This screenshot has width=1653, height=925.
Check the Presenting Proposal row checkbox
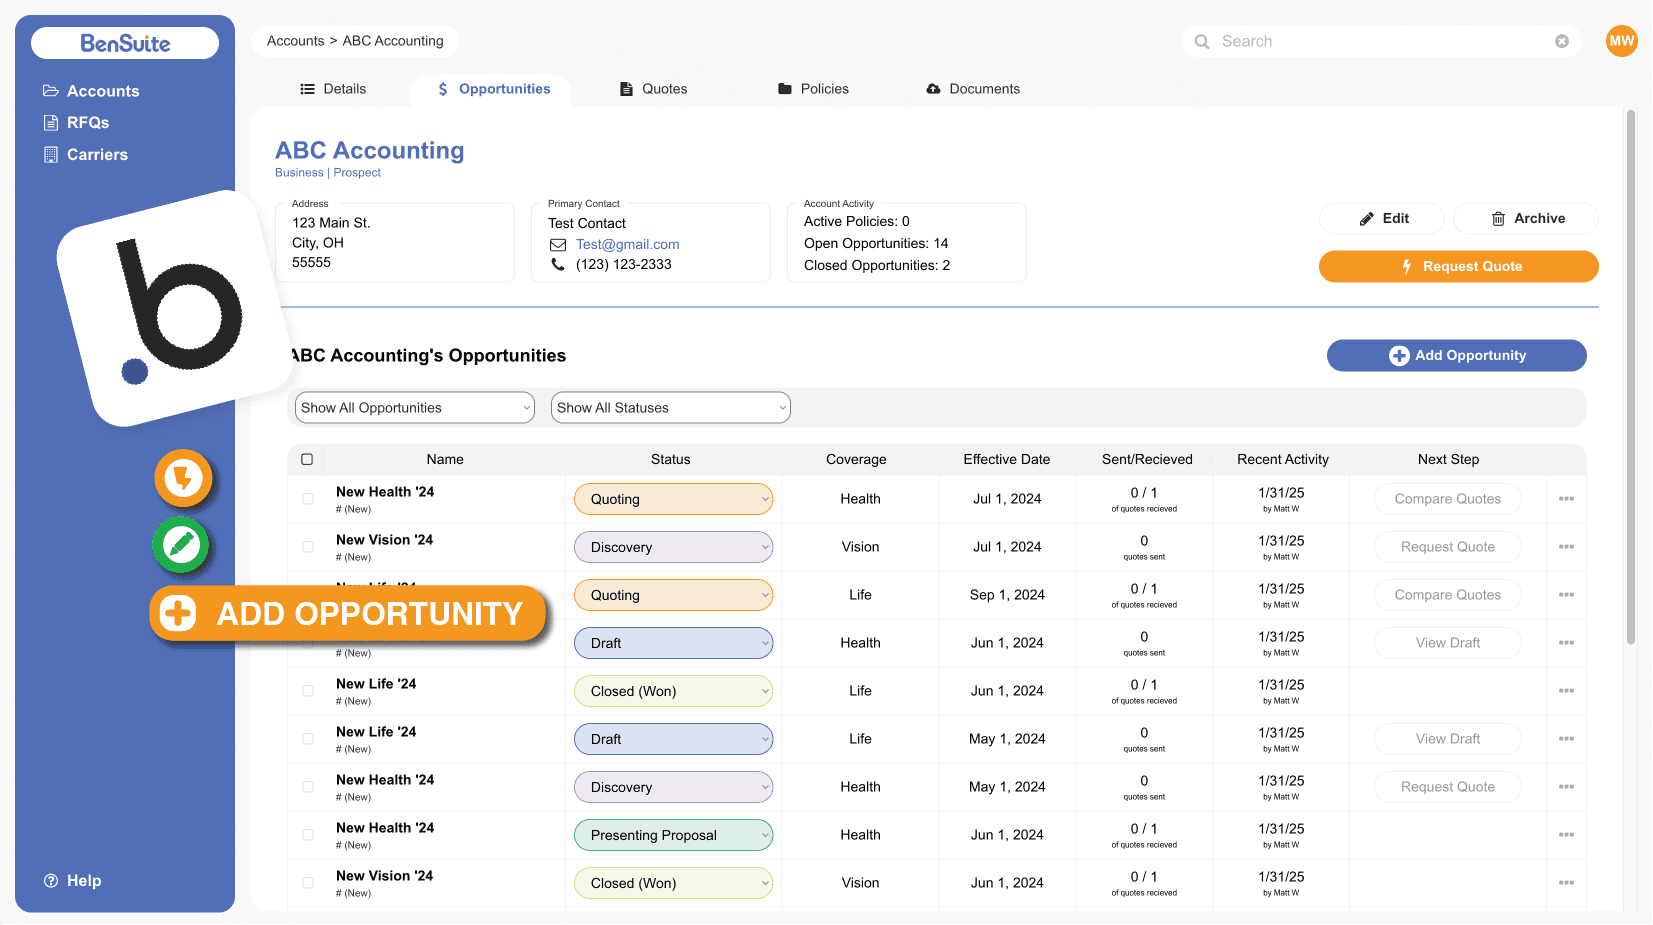click(x=308, y=835)
